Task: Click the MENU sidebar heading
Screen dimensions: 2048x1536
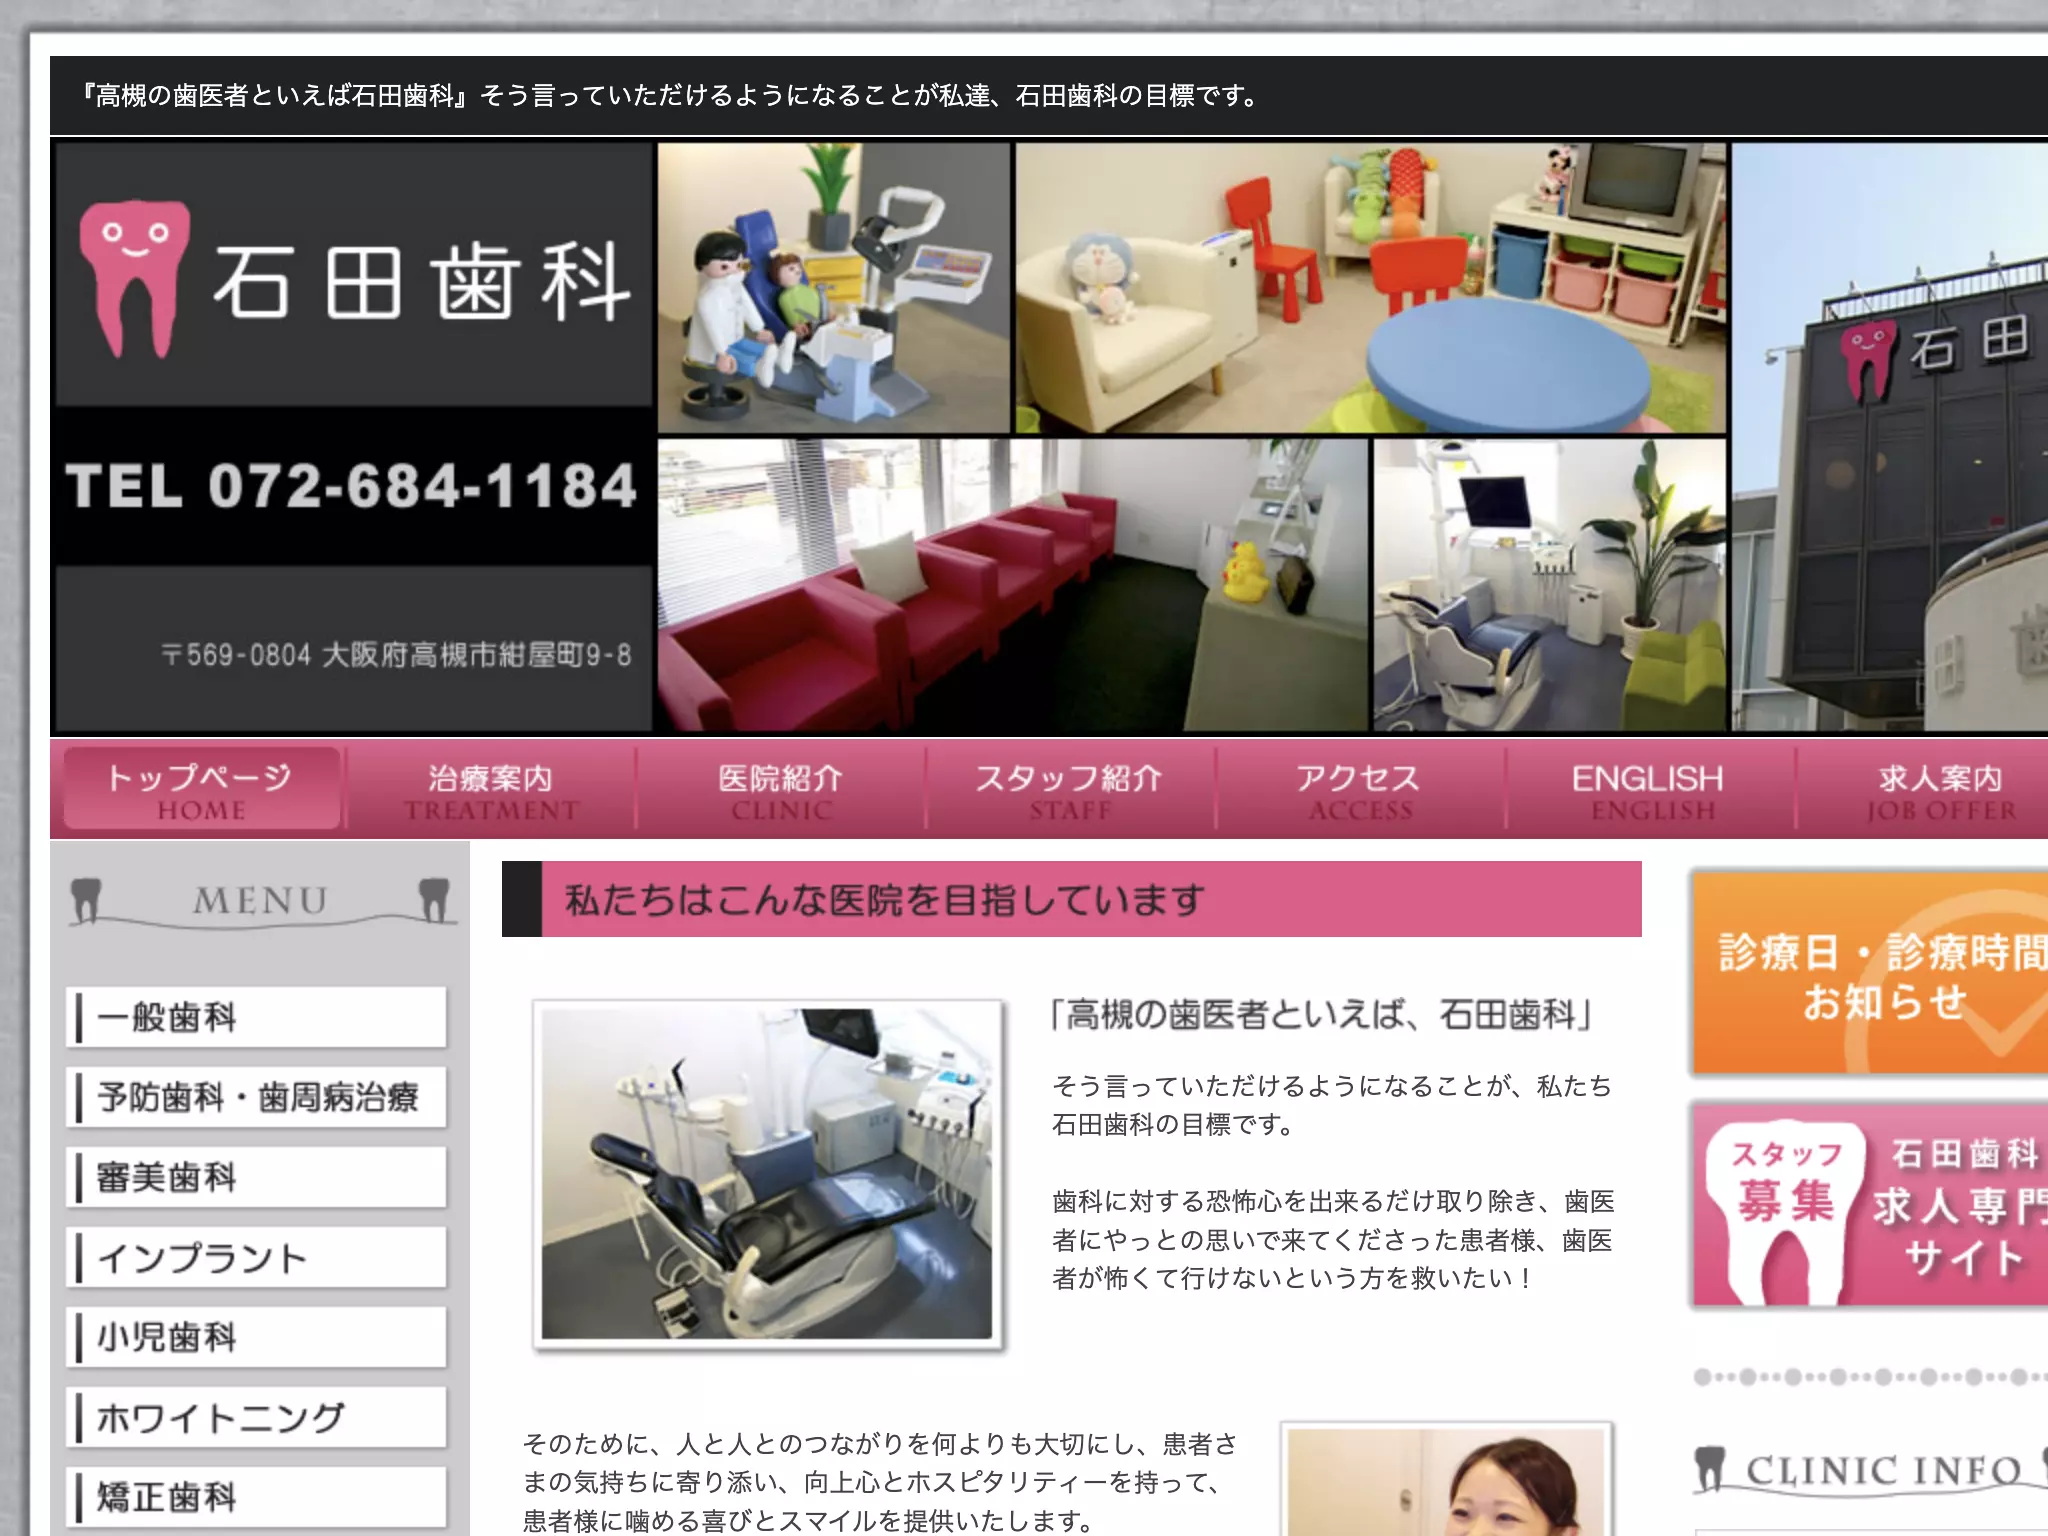Action: 260,901
